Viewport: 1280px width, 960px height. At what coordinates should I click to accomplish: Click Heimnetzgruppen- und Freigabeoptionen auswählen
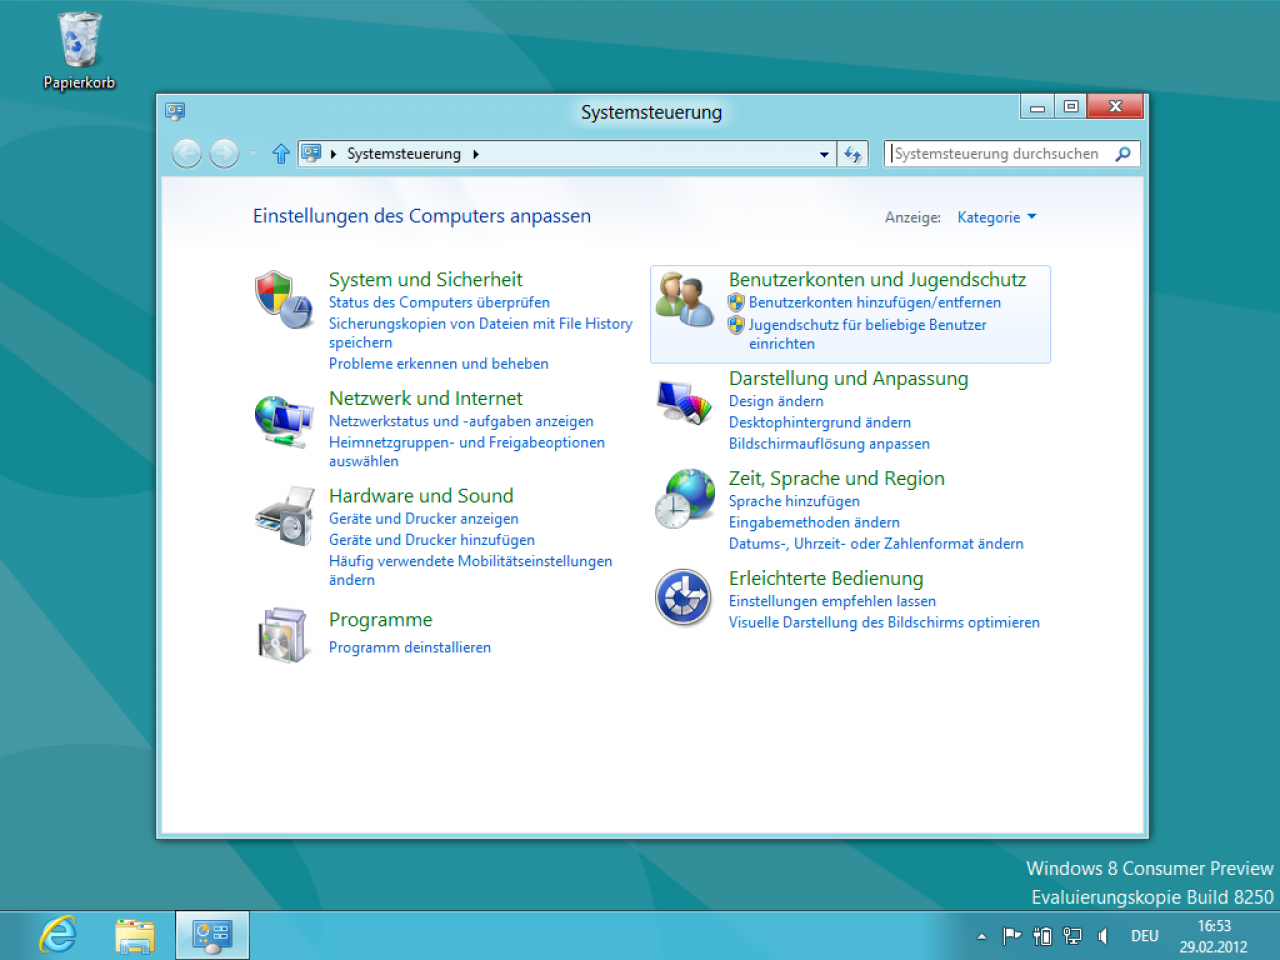coord(466,452)
